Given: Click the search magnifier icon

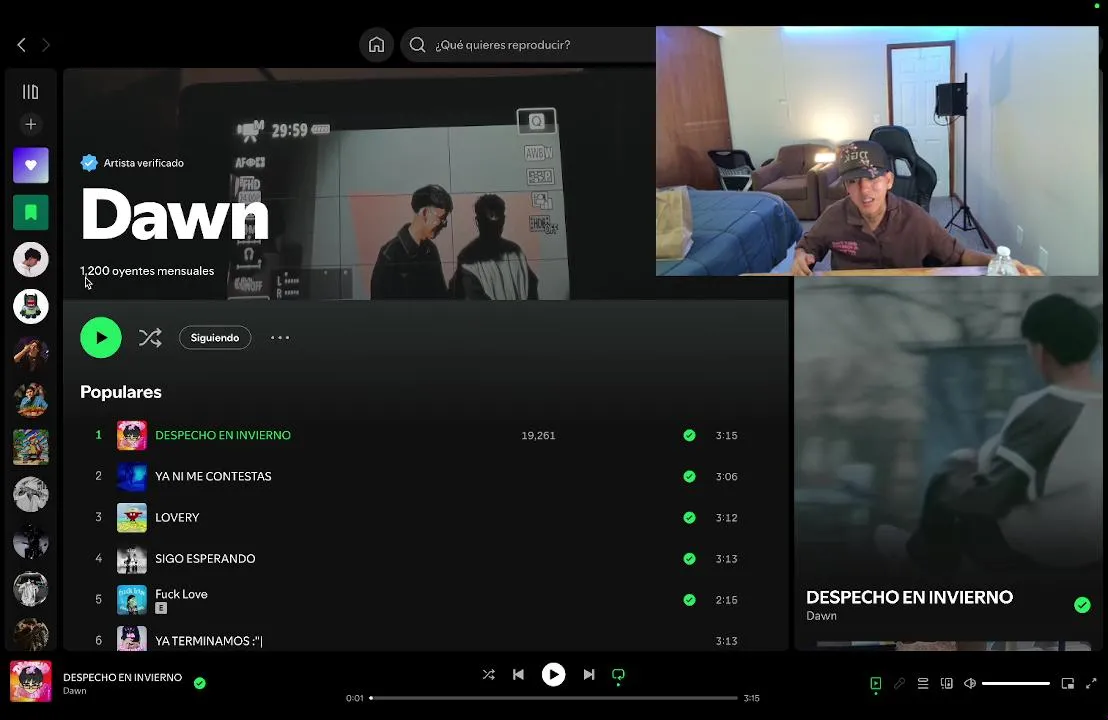Looking at the screenshot, I should [418, 45].
